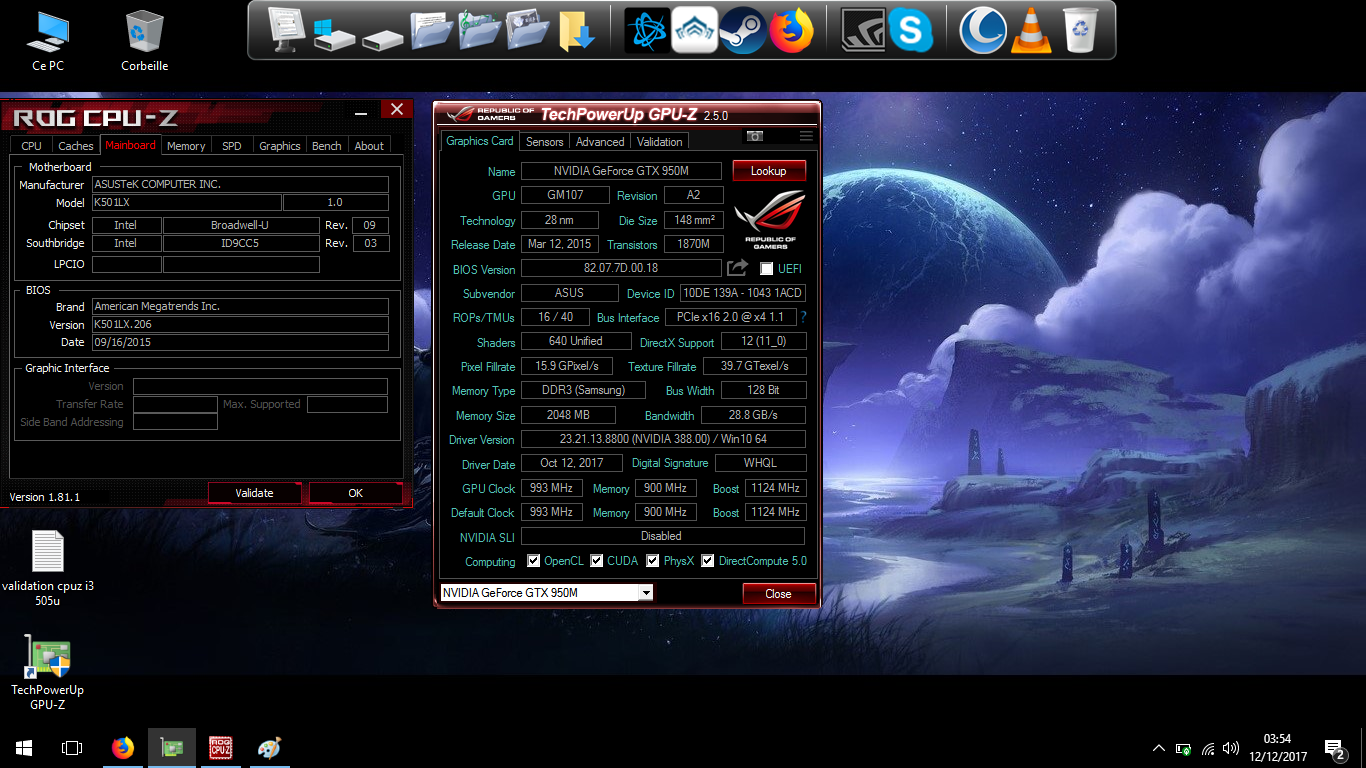Take a GPU-Z screenshot with the camera icon

pos(755,136)
